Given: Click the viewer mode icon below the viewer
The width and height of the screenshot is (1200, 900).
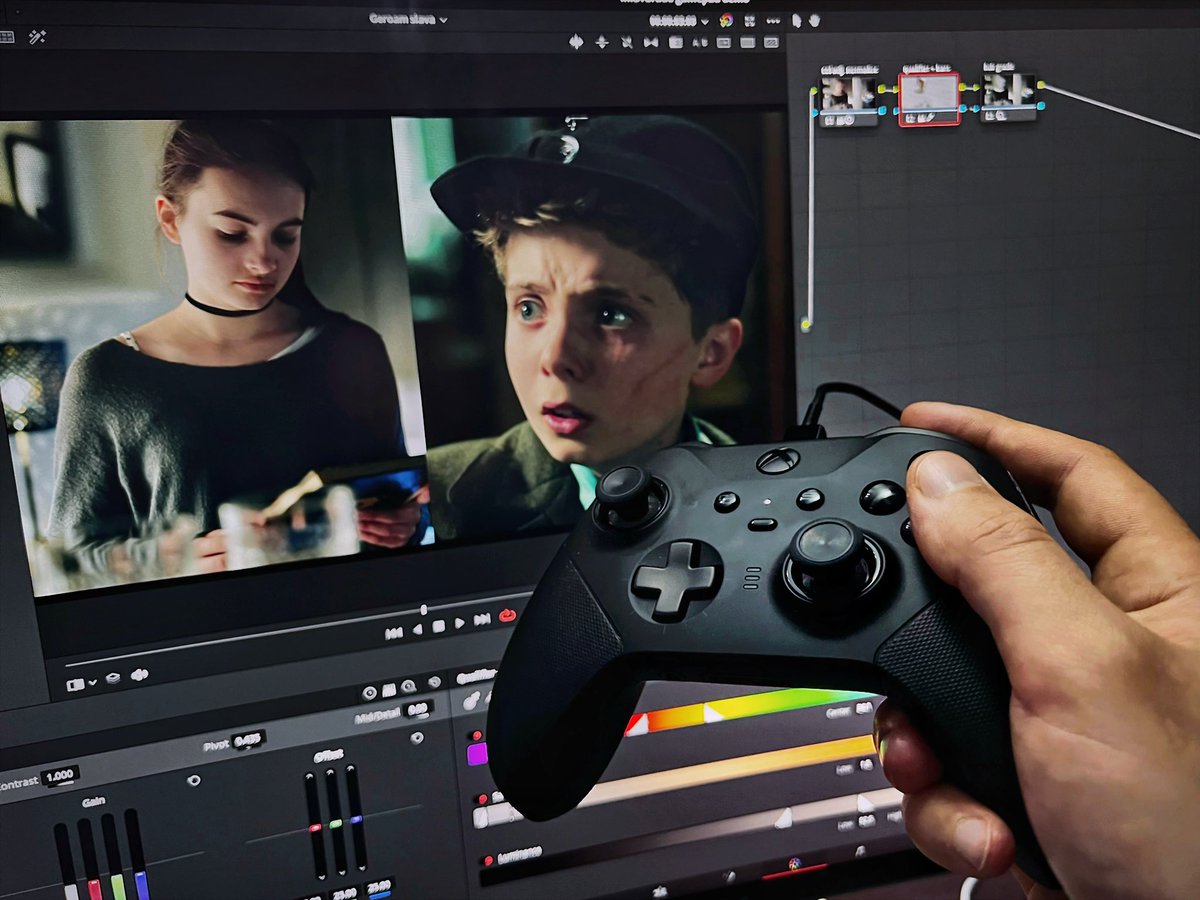Looking at the screenshot, I should point(74,685).
